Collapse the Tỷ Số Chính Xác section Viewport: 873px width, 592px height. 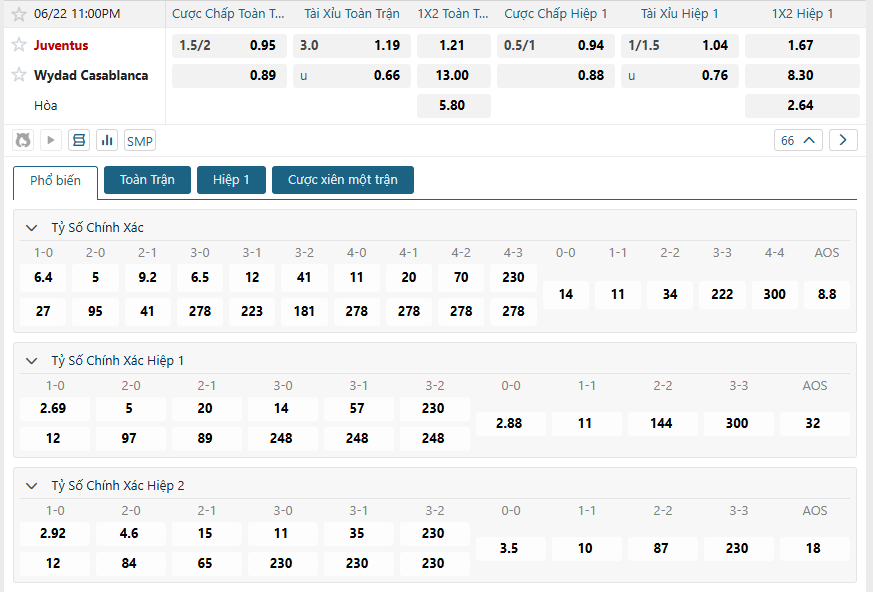[31, 228]
